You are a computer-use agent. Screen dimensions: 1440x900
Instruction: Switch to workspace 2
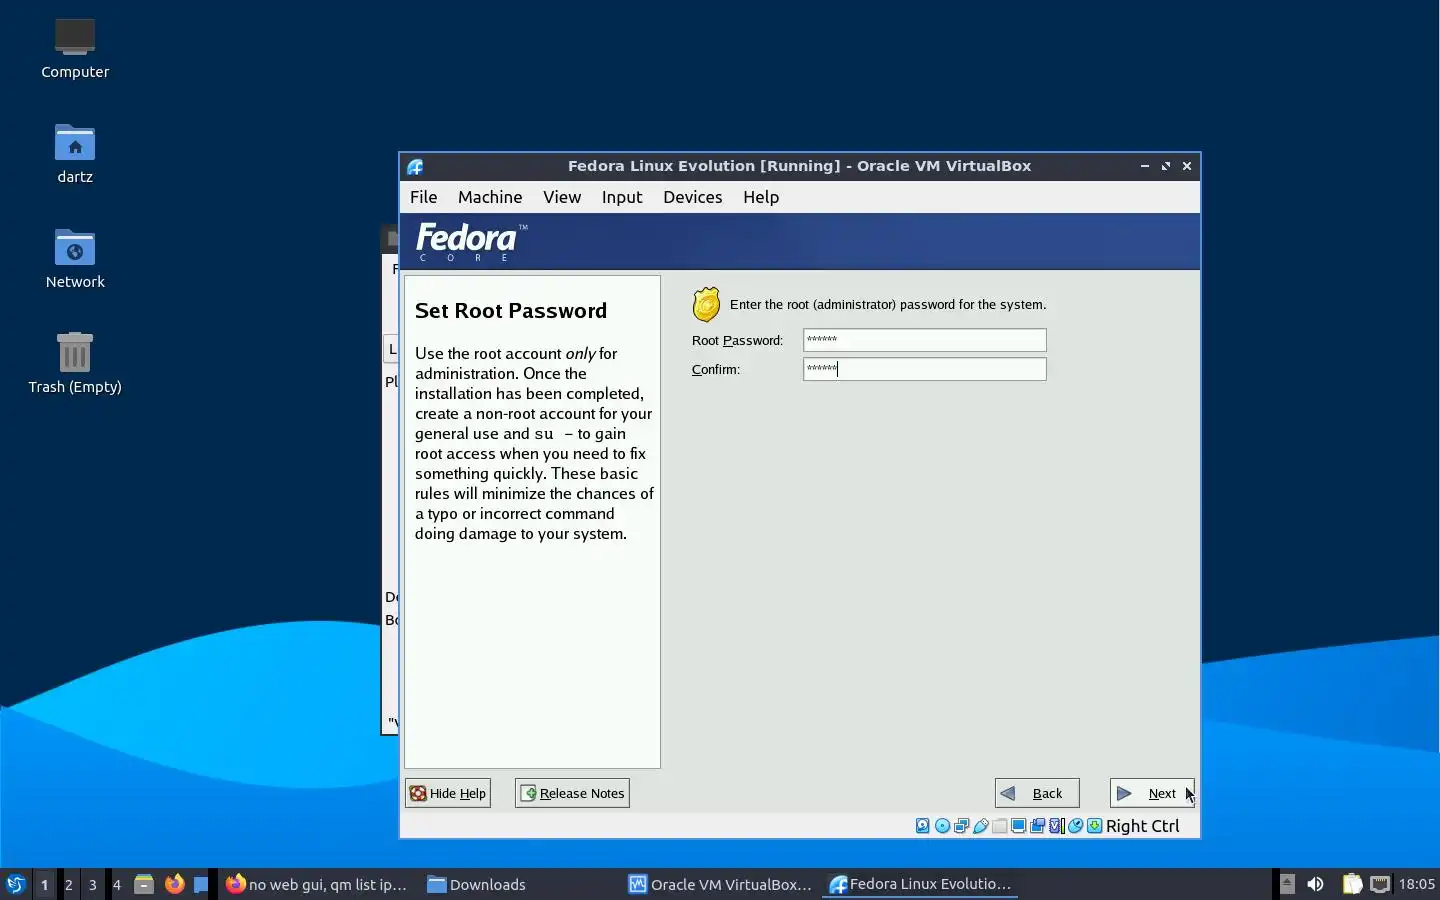pos(68,884)
